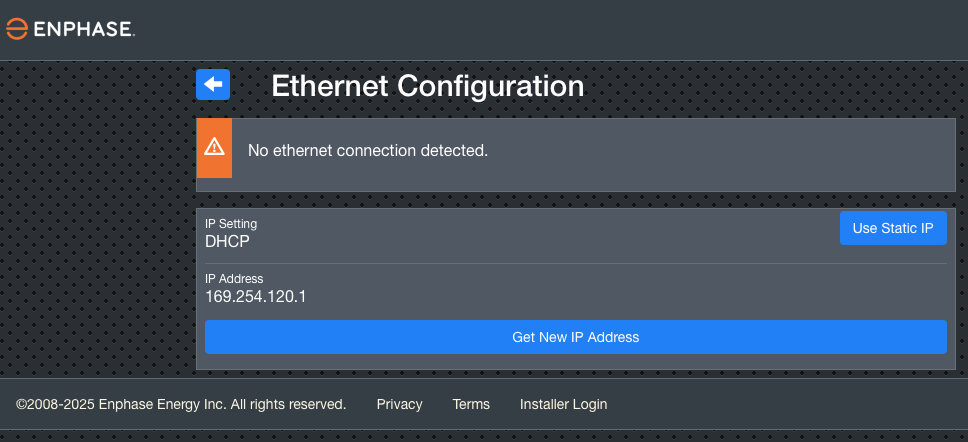Click the IP Setting field label
Viewport: 968px width, 442px height.
coord(231,224)
